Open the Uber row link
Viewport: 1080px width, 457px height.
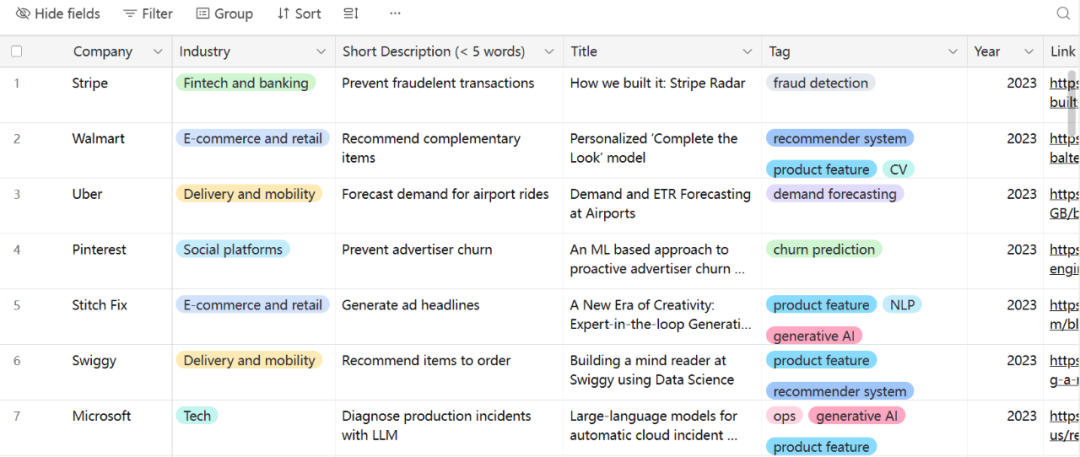click(x=1063, y=204)
